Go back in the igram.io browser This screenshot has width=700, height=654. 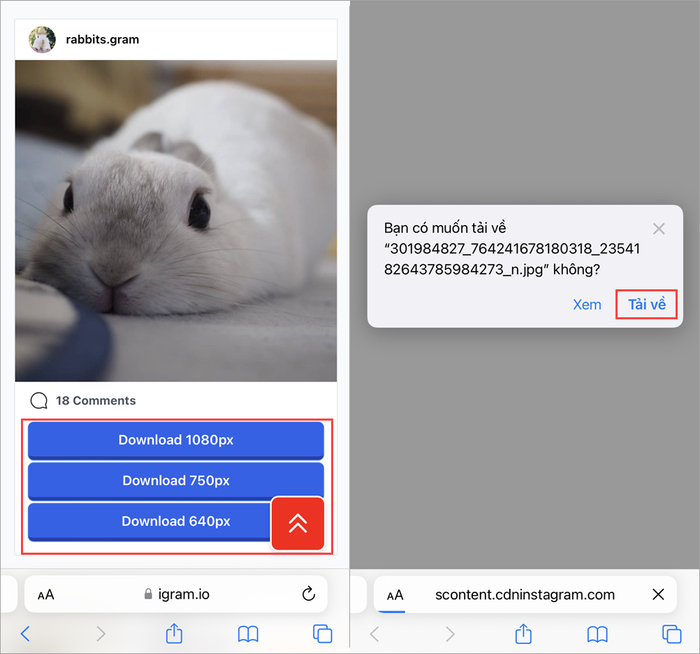pos(25,633)
